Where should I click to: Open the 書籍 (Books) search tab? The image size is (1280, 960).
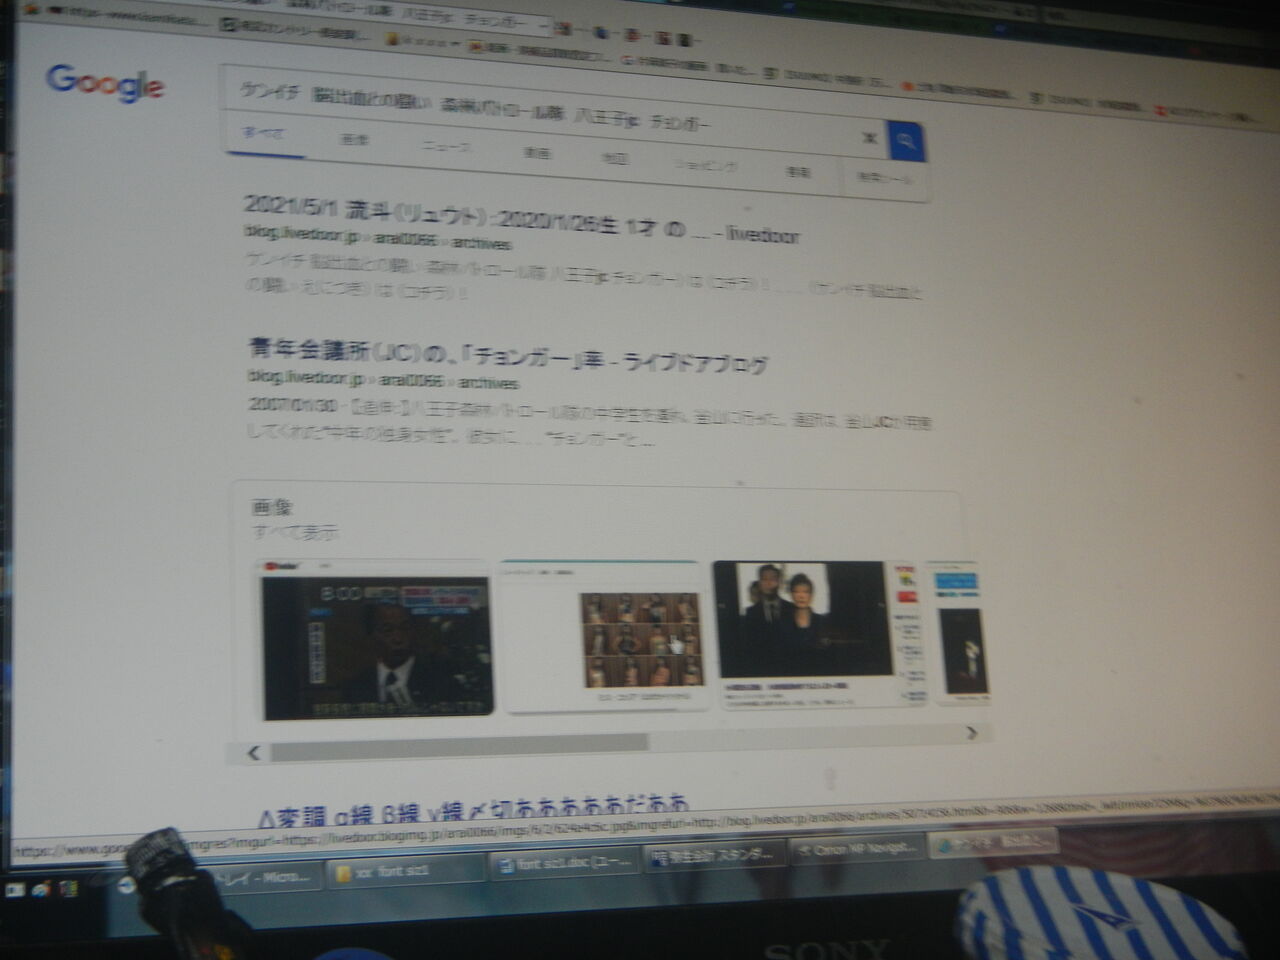797,172
